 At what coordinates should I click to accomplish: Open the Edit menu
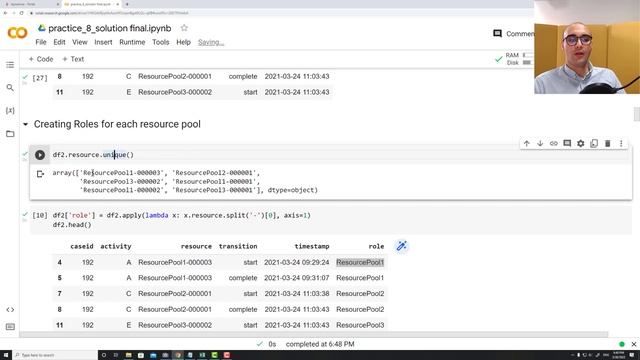pos(59,42)
